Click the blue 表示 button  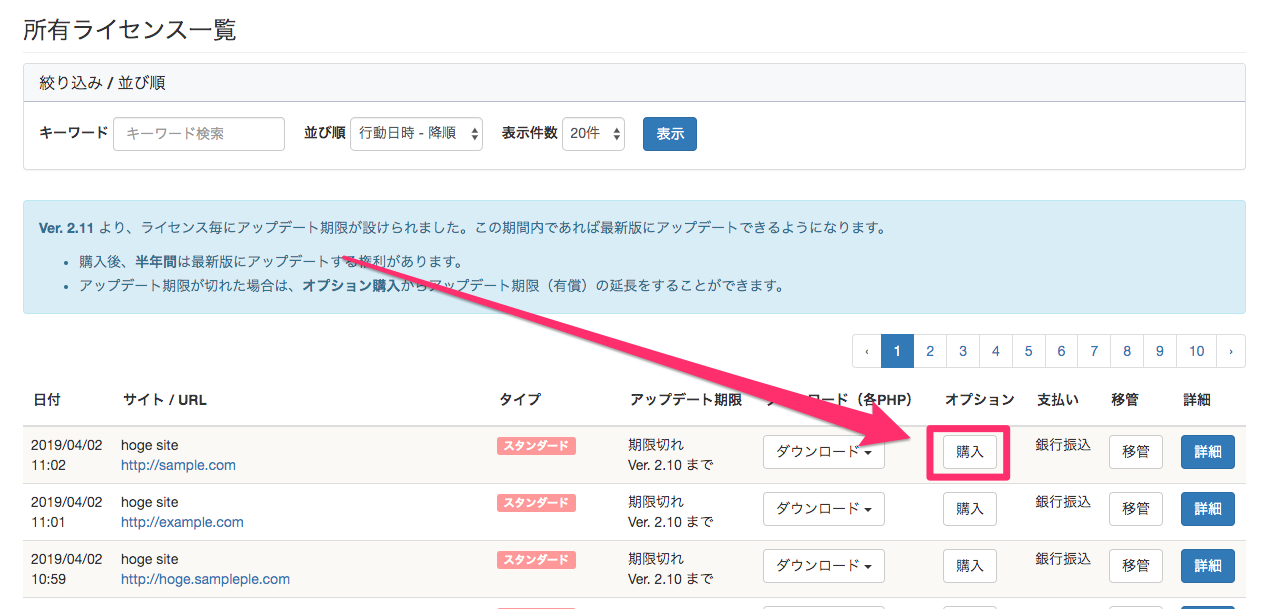point(669,134)
